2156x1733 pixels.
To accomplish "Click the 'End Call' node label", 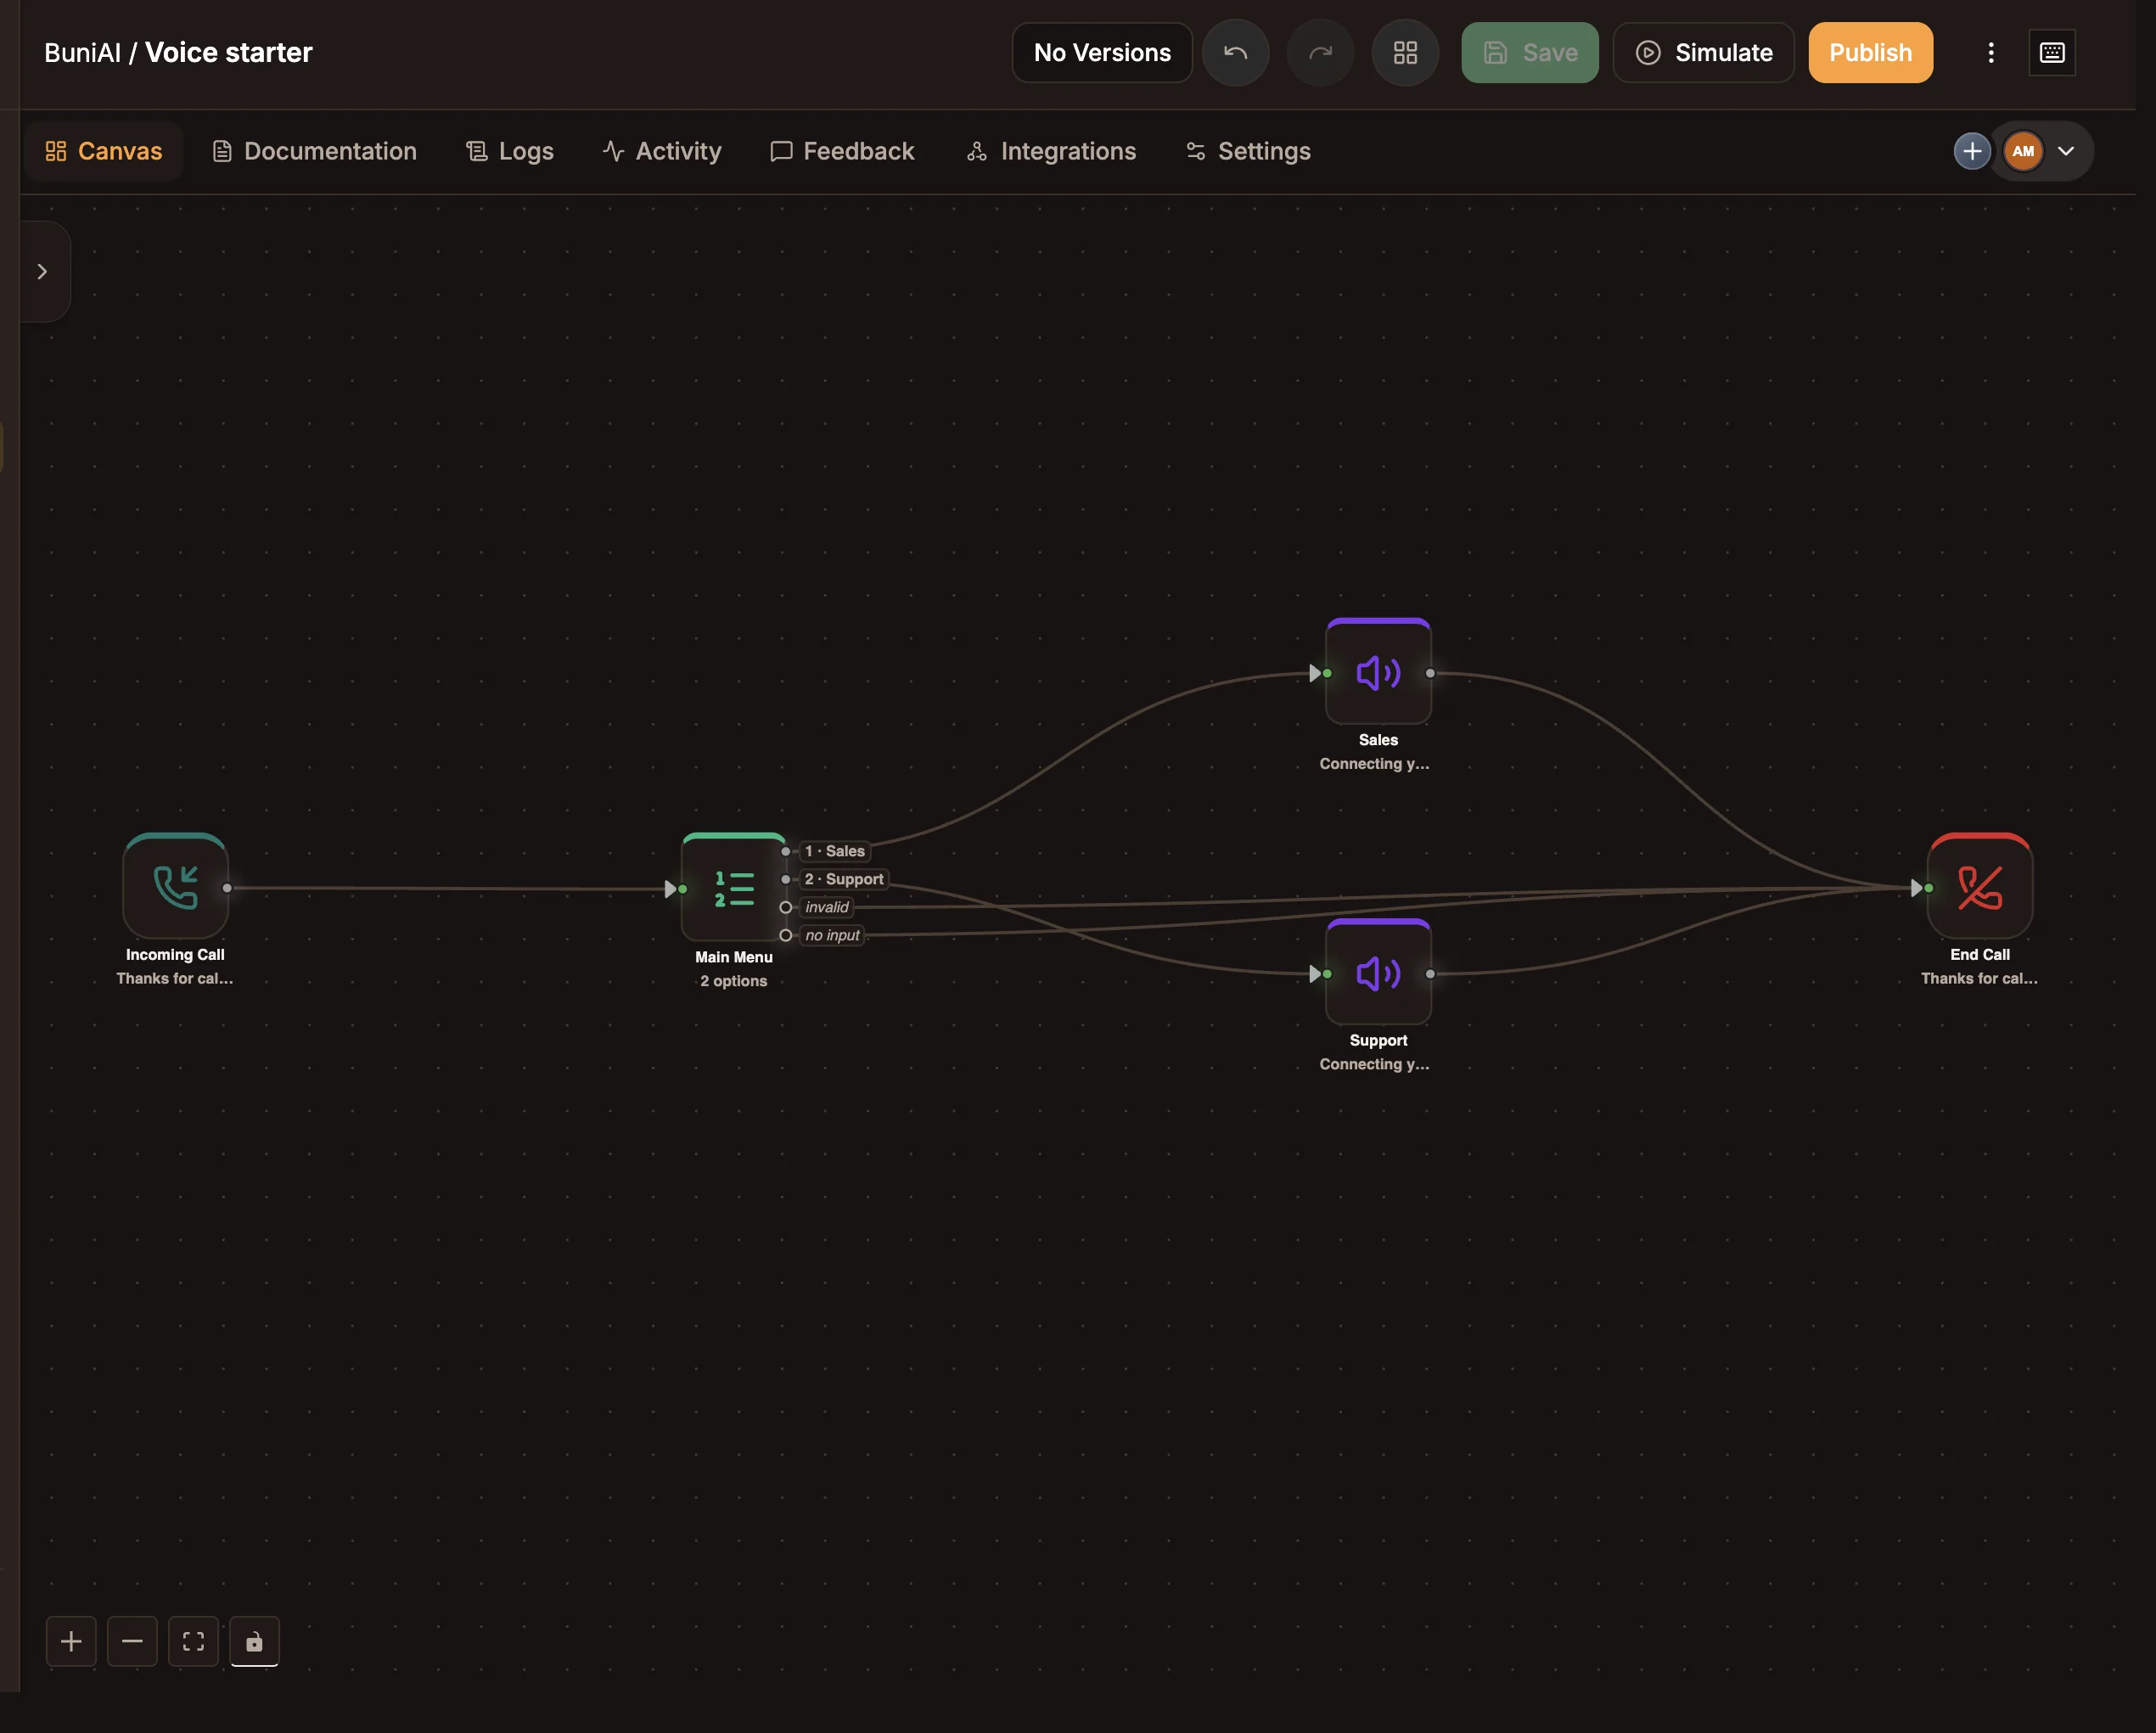I will click(1979, 955).
